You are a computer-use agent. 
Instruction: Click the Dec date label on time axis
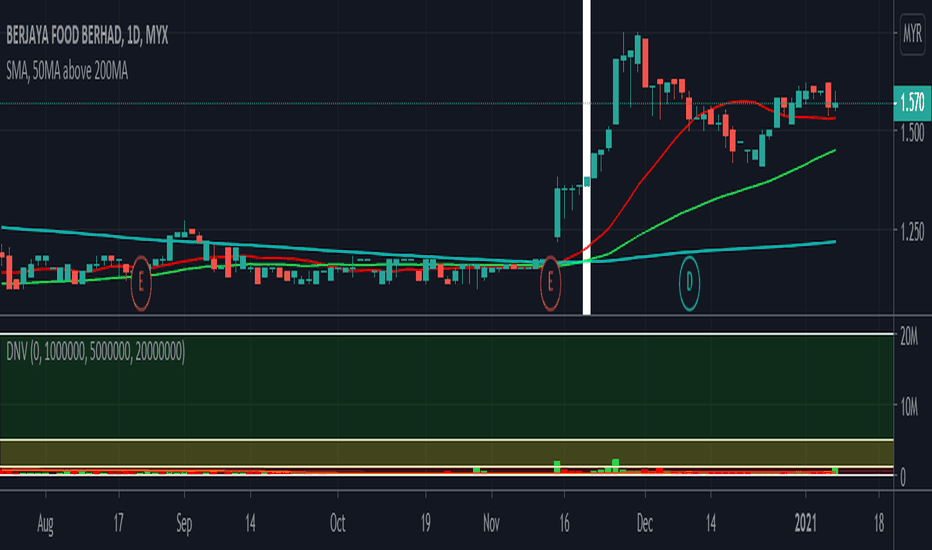645,524
